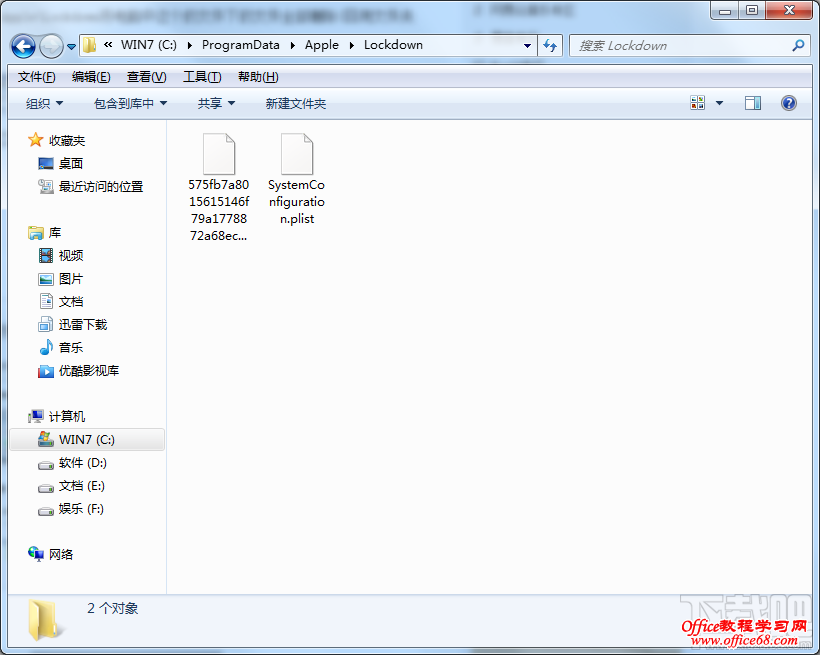Click the 575fb7a80 file name text
The image size is (820, 655).
pos(219,210)
